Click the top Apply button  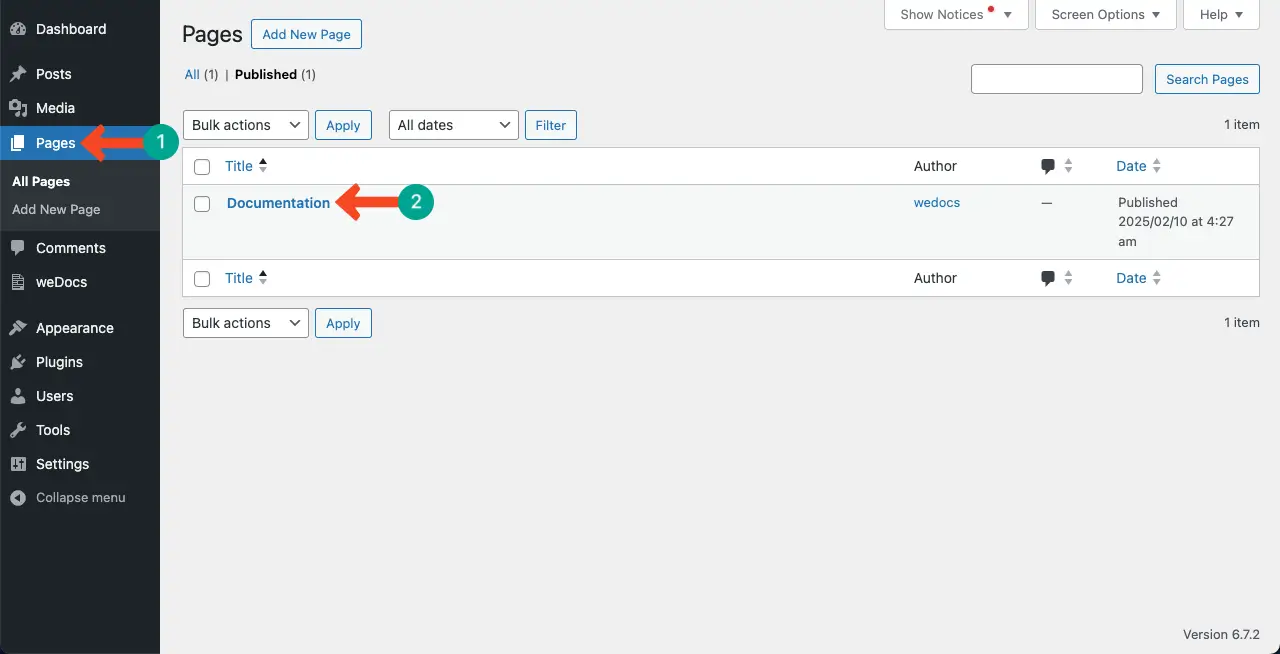(343, 125)
